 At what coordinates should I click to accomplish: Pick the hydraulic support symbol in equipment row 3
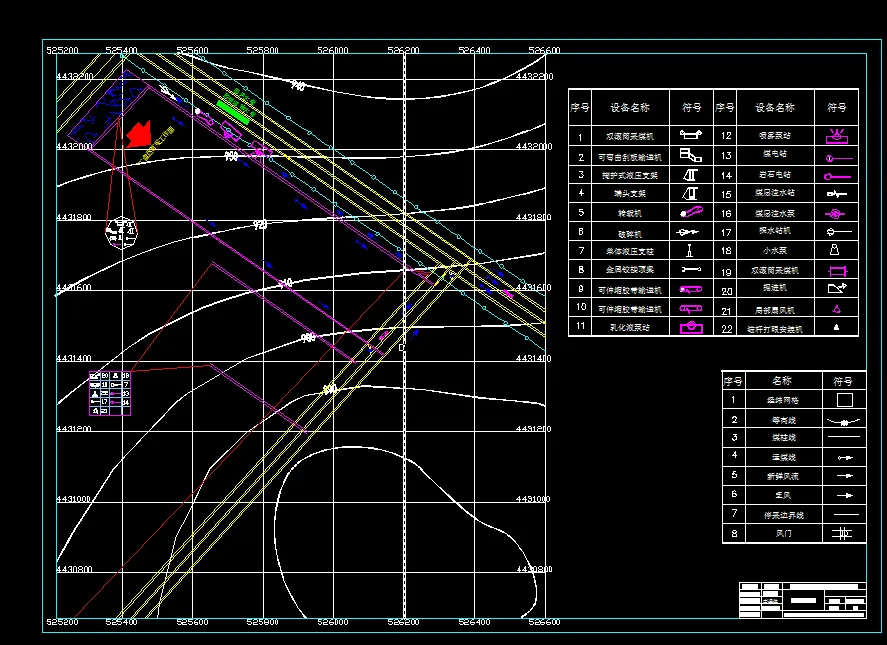(690, 174)
